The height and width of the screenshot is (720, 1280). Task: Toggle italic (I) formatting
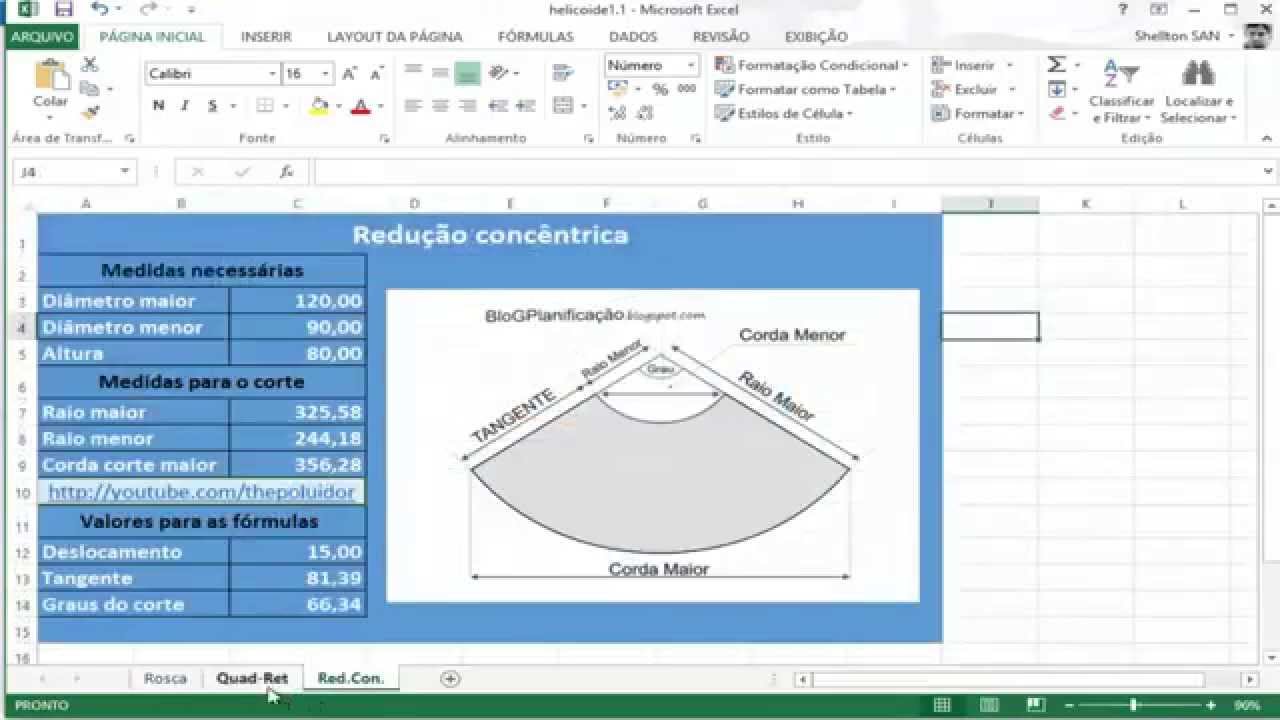coord(186,106)
